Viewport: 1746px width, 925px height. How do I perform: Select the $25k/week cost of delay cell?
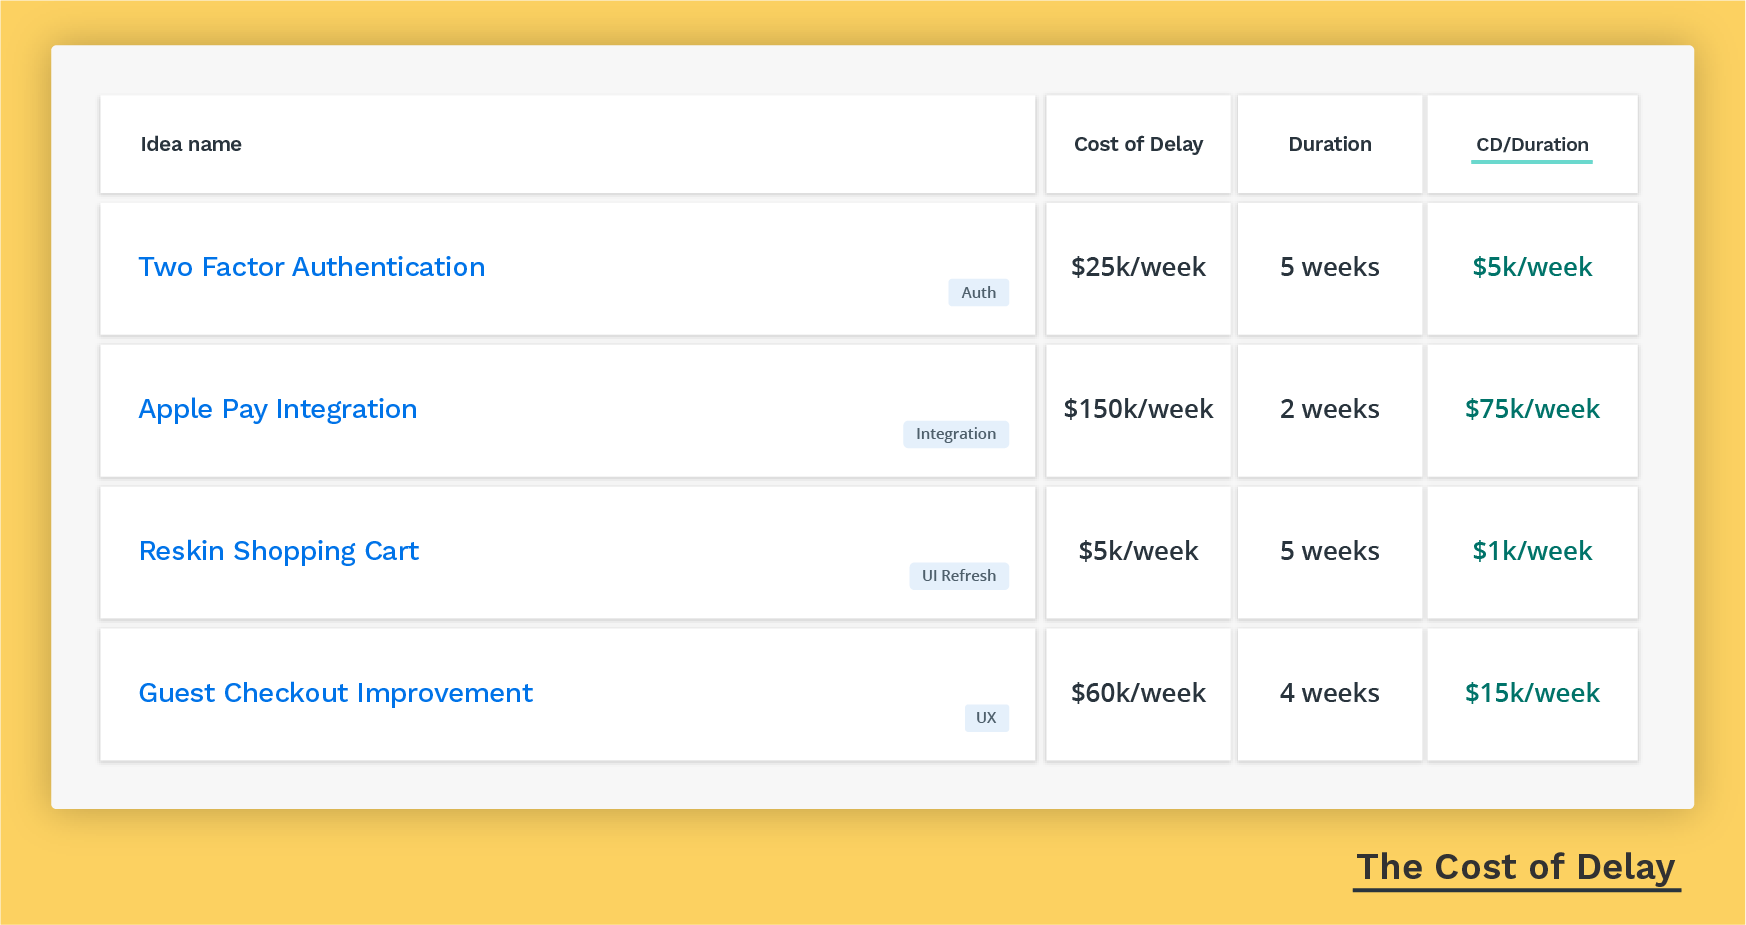[1138, 267]
